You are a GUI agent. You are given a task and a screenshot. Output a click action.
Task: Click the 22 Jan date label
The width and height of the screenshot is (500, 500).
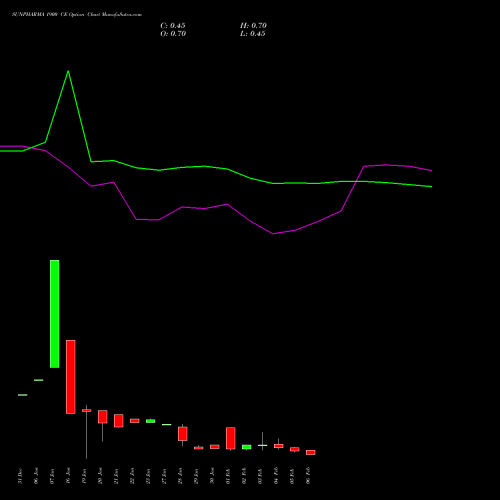pyautogui.click(x=132, y=476)
